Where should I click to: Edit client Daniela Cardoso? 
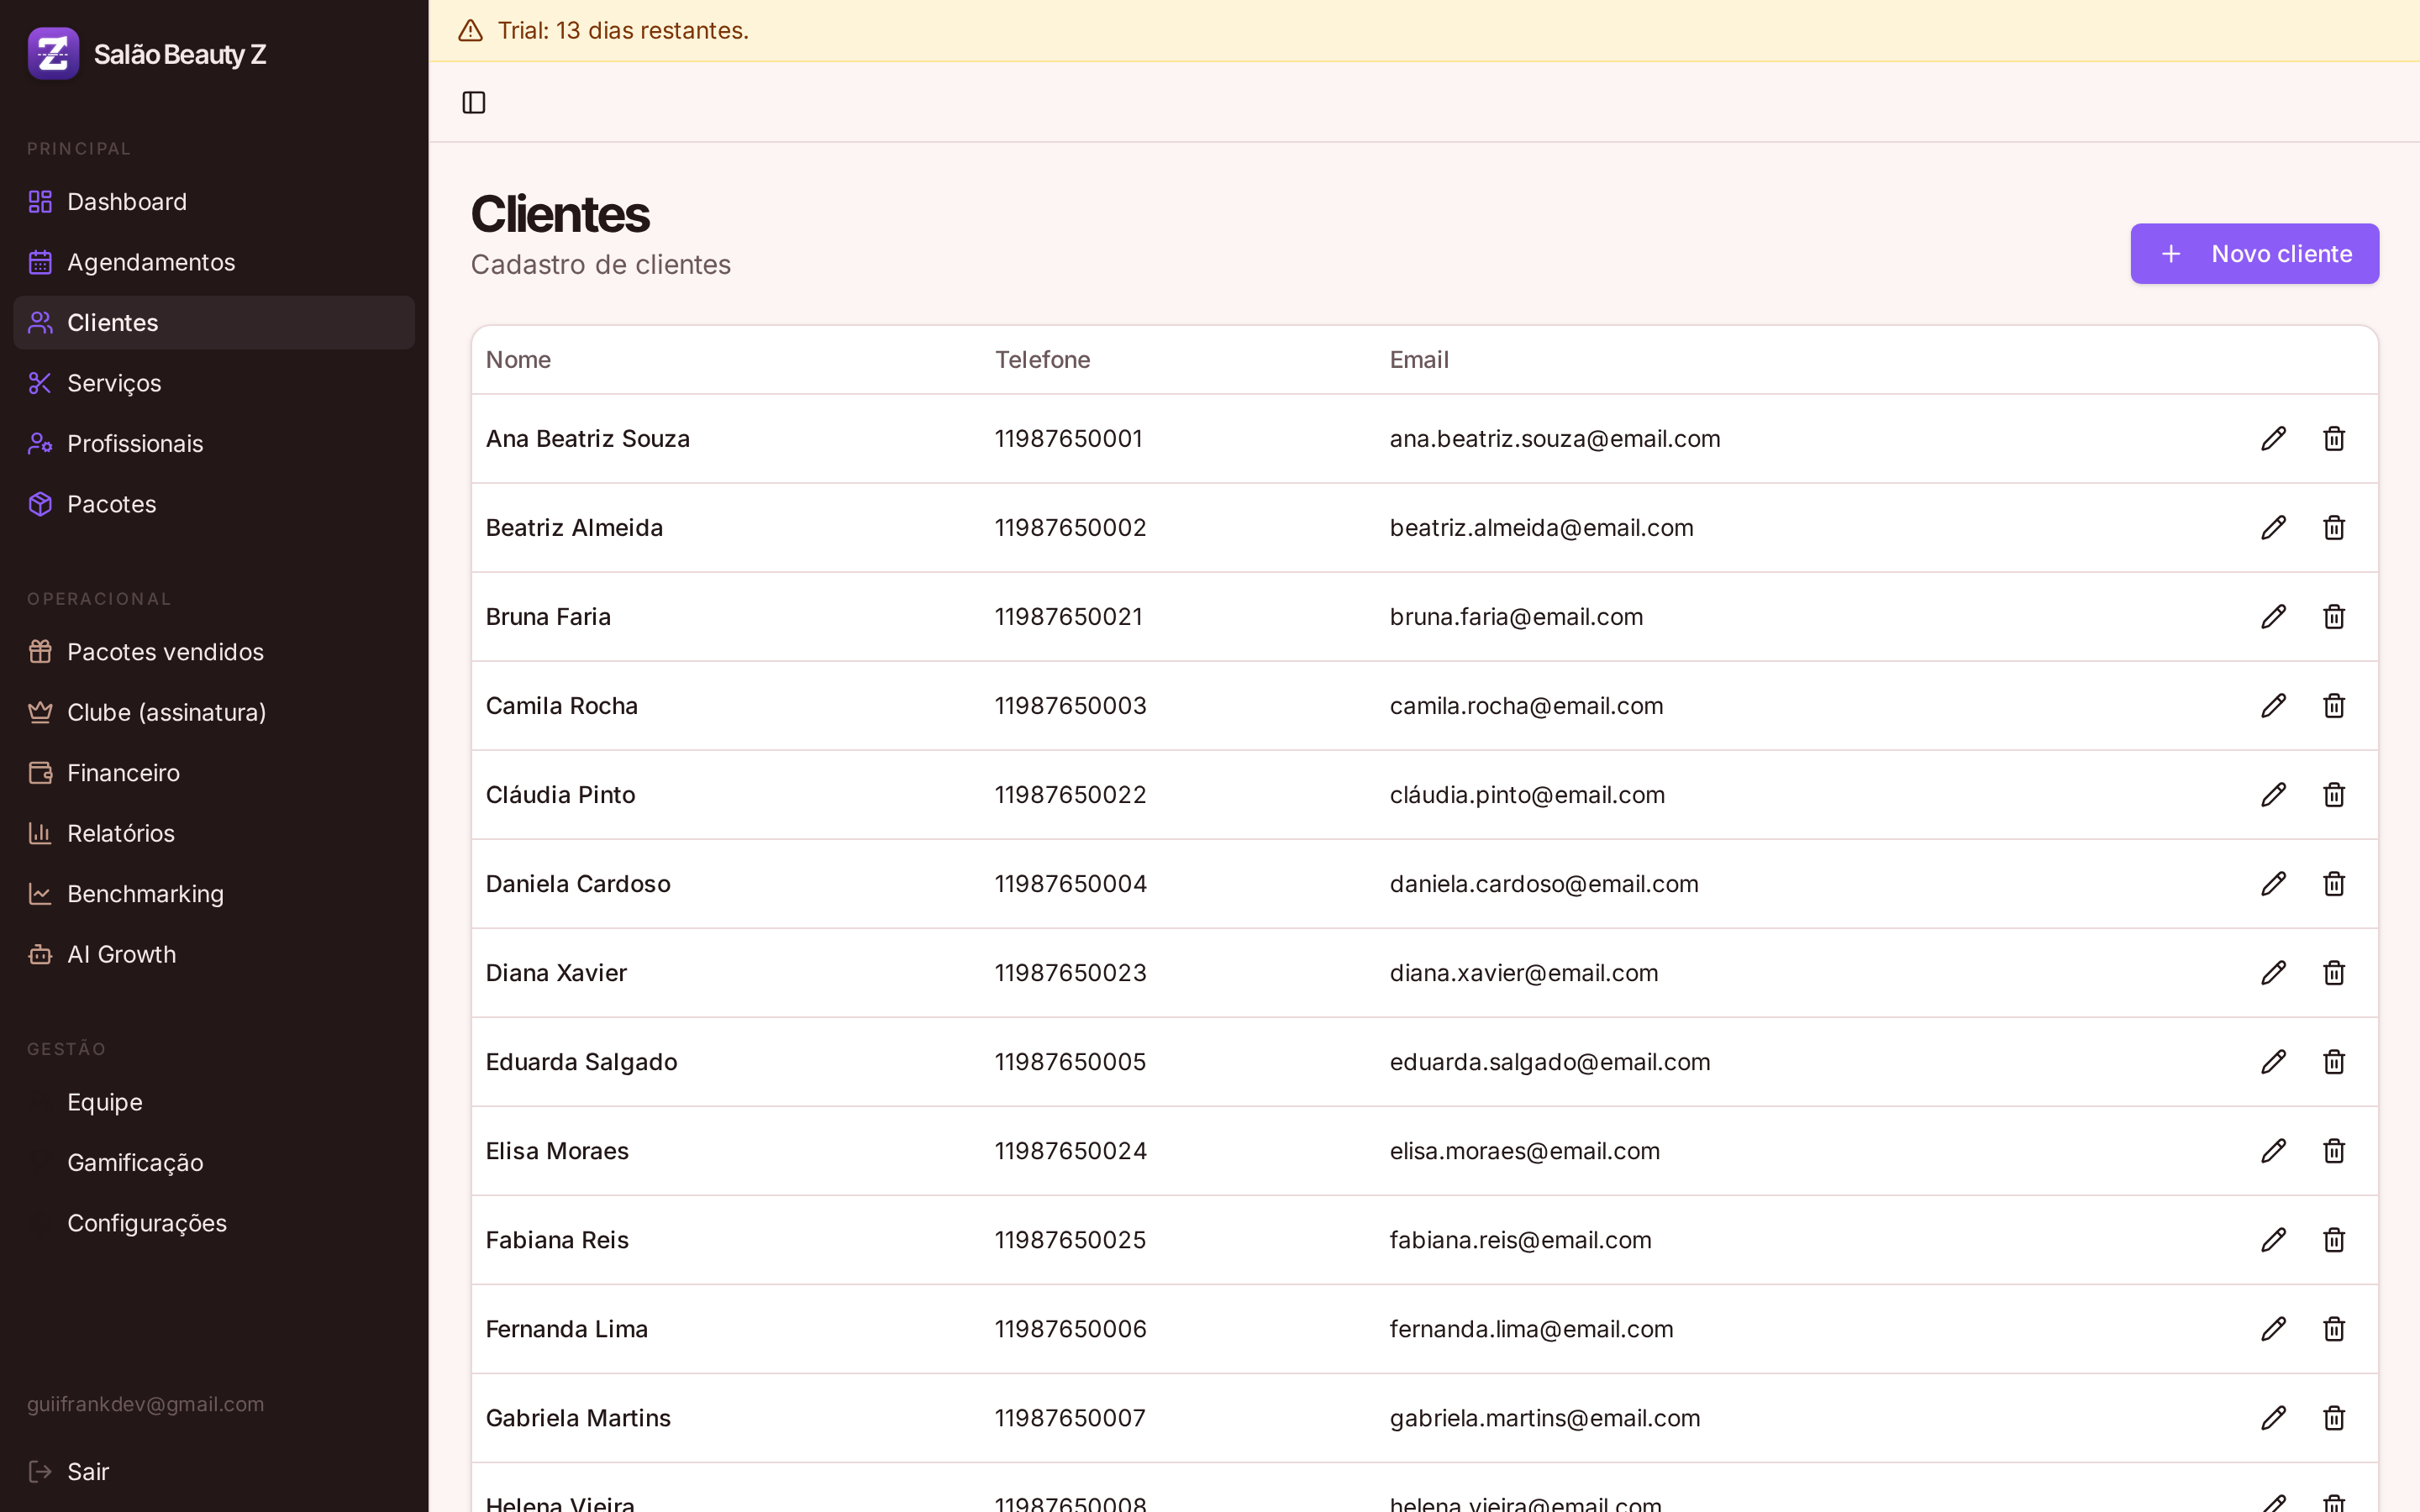tap(2273, 883)
